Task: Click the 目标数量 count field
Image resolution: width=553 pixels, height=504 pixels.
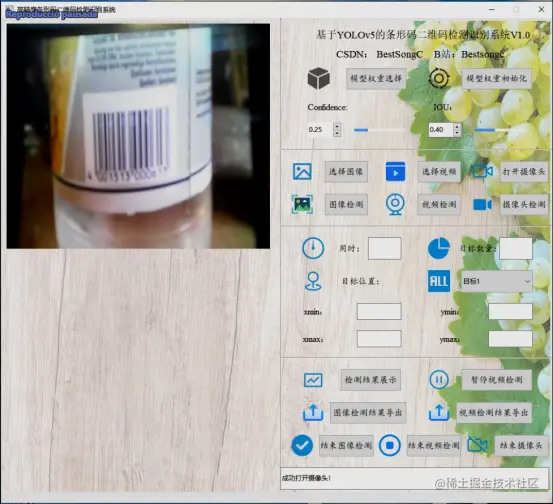Action: point(516,248)
